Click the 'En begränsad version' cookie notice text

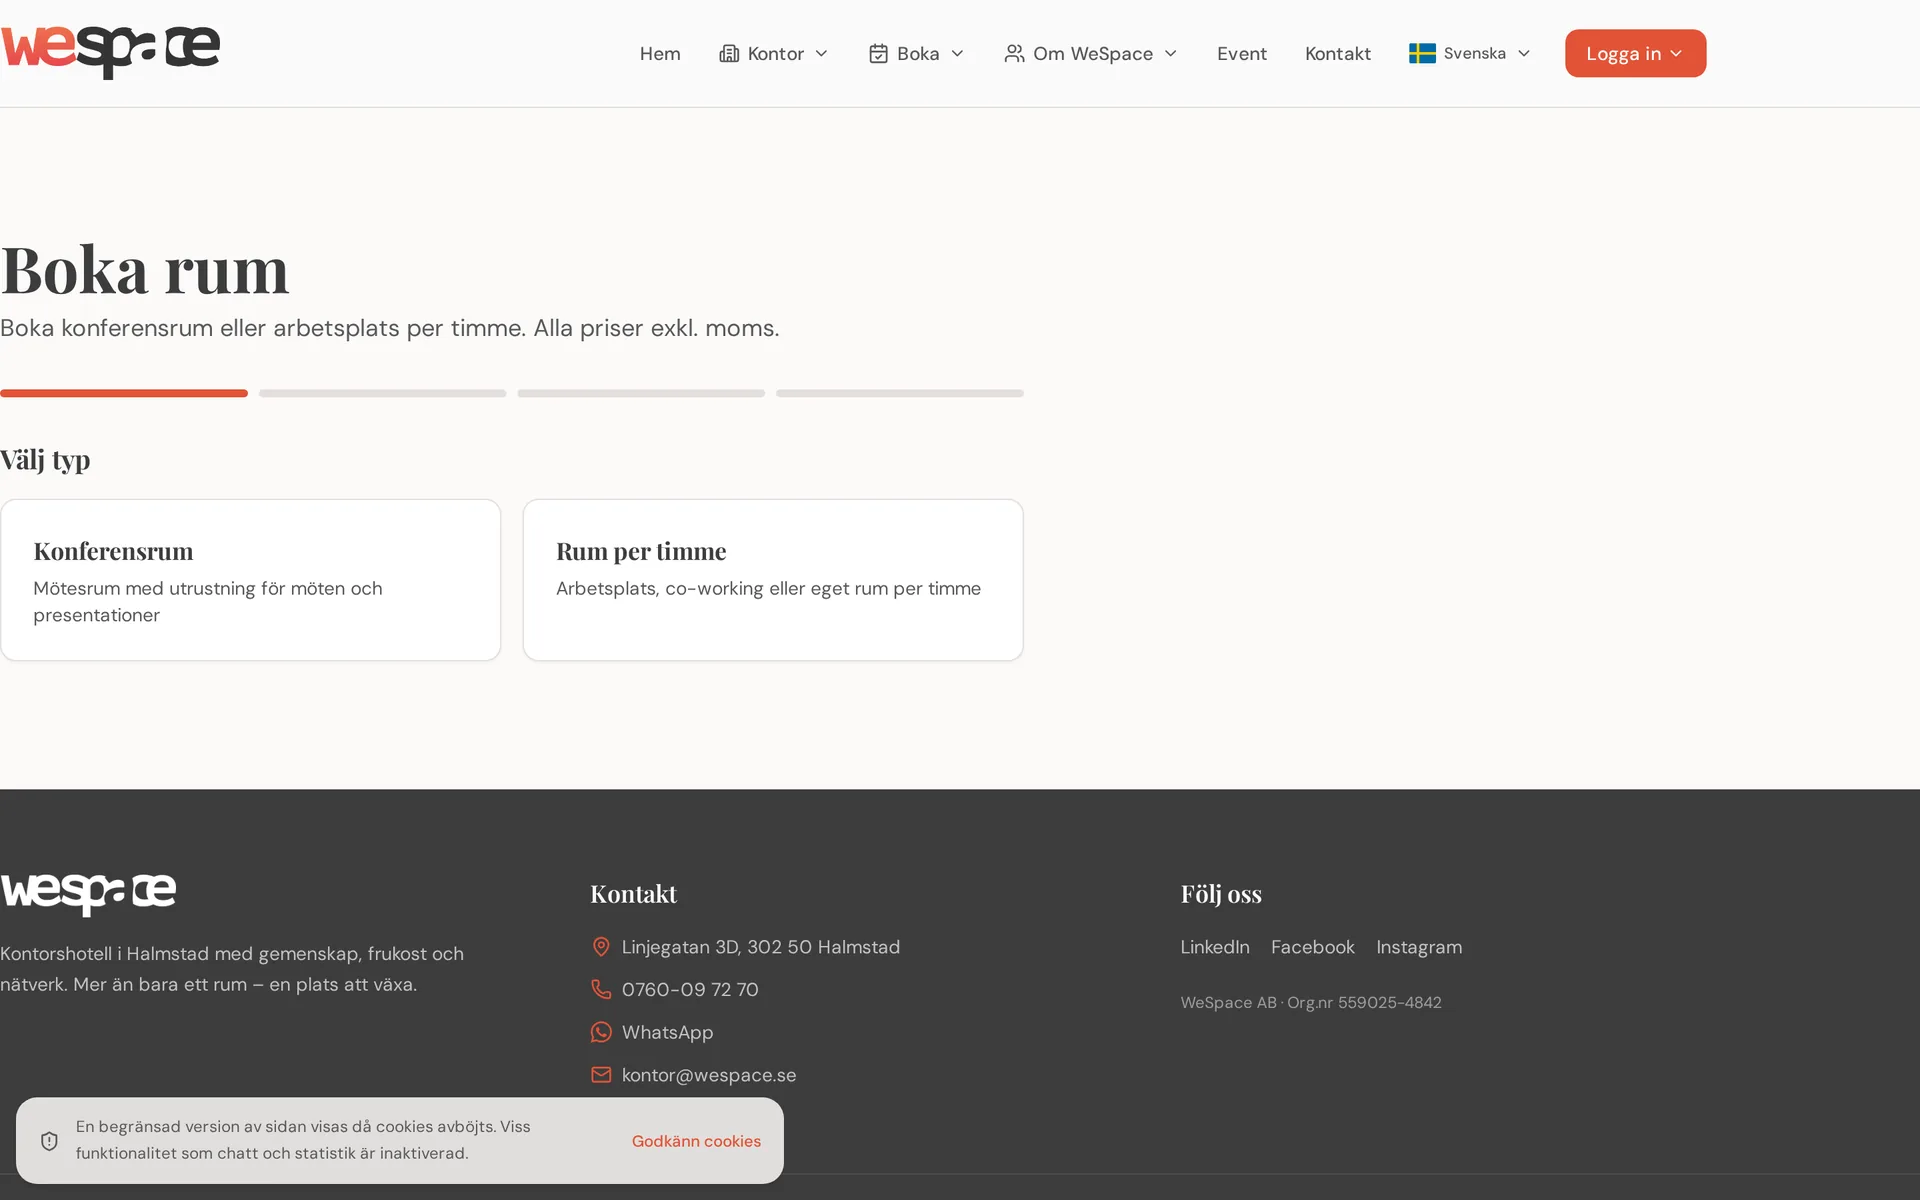tap(303, 1140)
